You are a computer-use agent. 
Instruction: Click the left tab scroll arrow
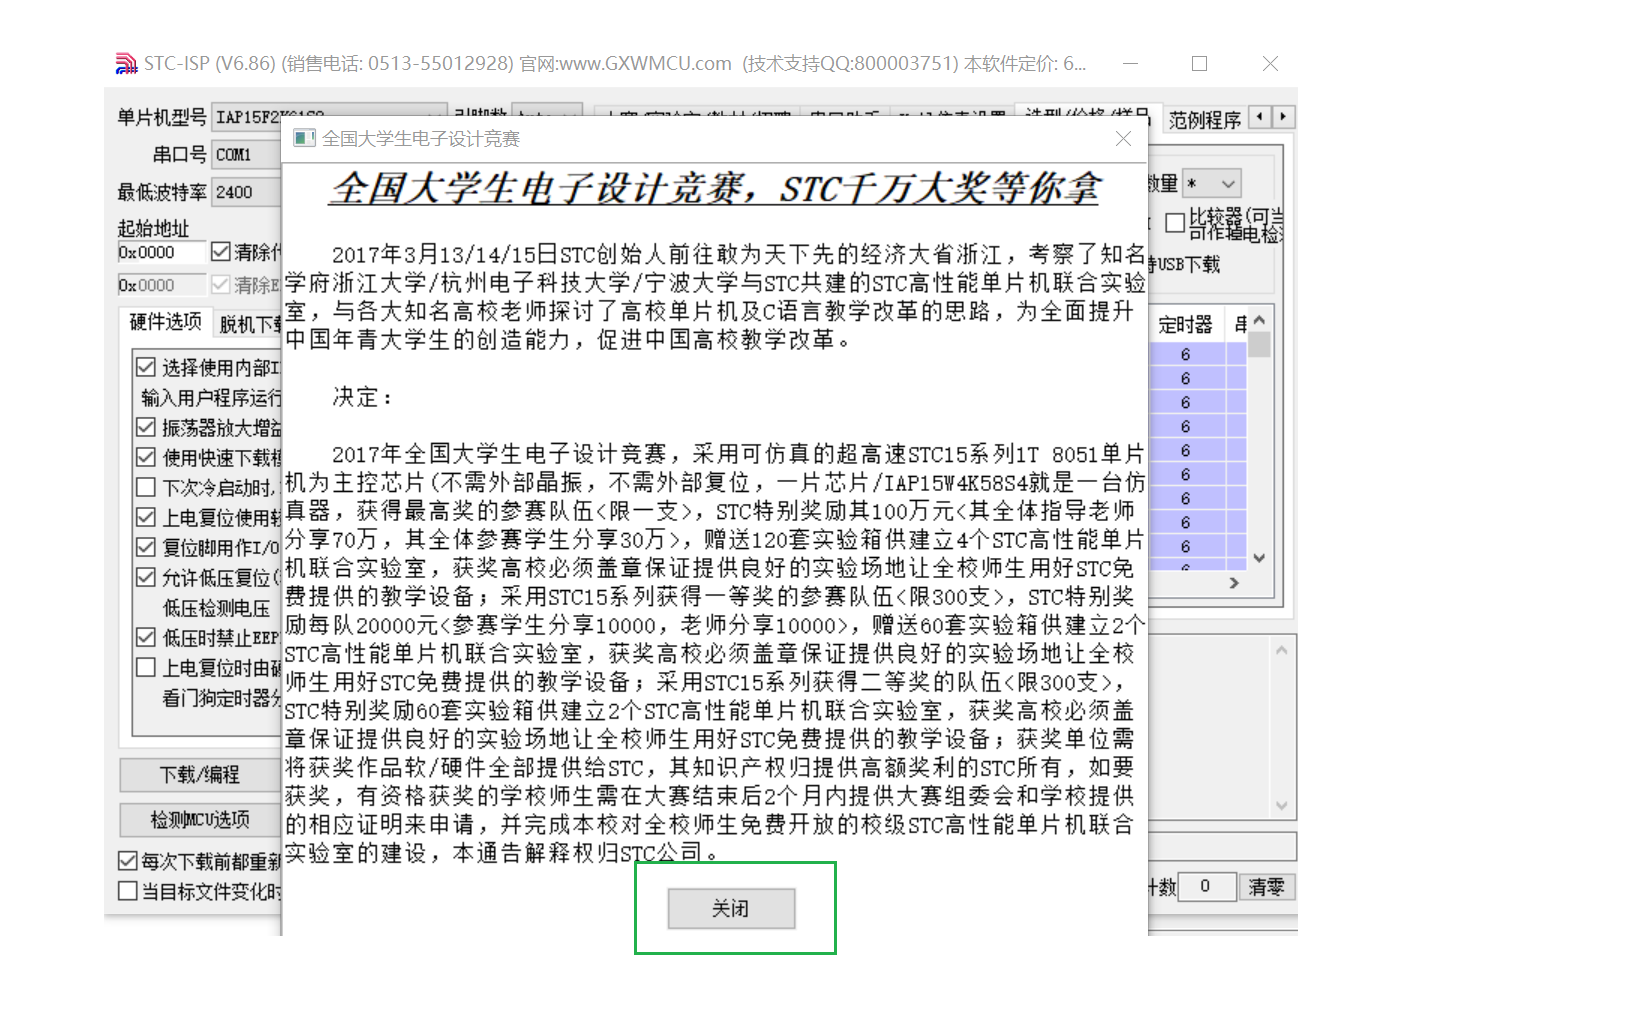[x=1260, y=117]
